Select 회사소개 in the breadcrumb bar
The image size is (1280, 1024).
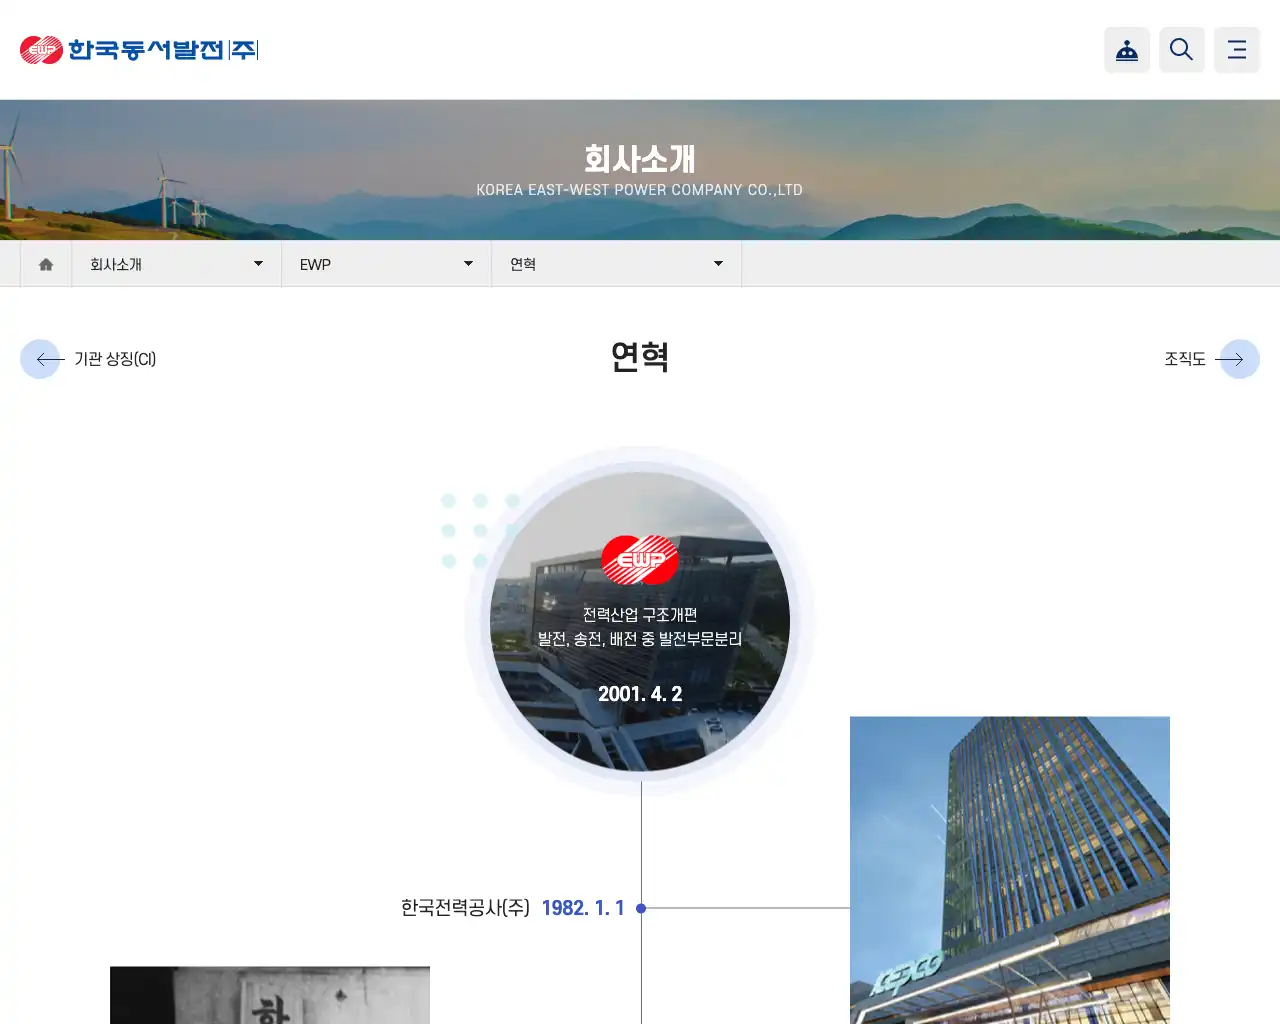(x=116, y=263)
